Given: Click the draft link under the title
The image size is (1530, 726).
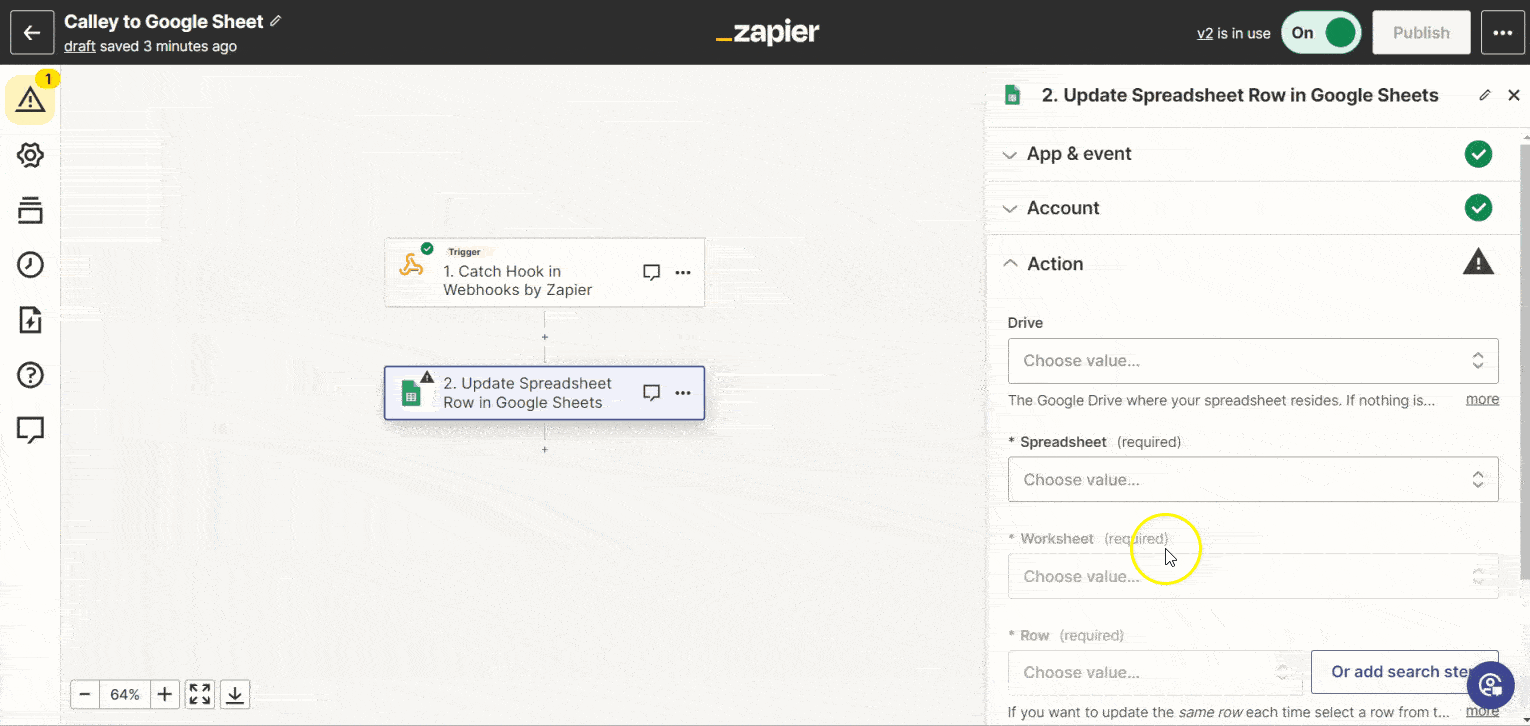Looking at the screenshot, I should [x=80, y=46].
